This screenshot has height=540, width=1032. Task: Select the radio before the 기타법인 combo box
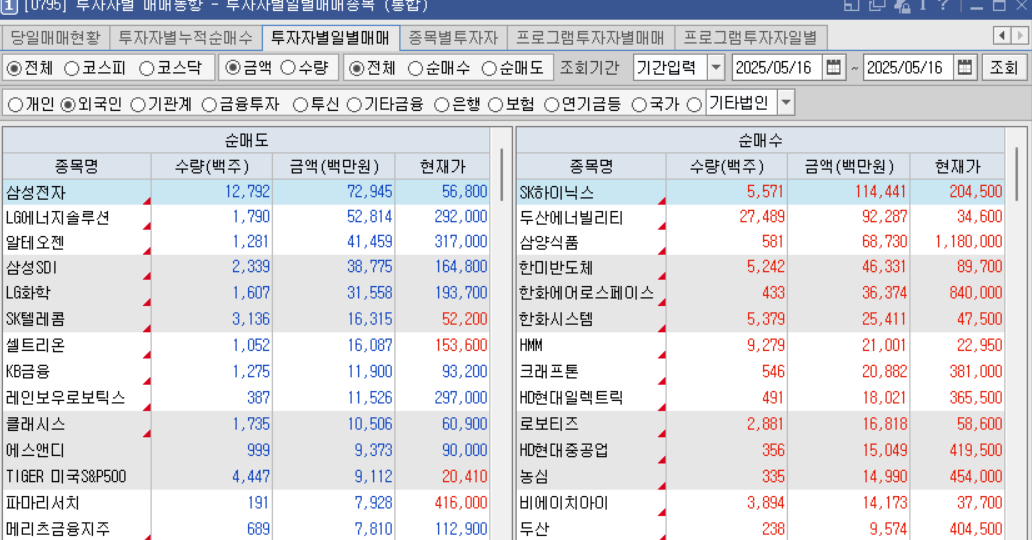[694, 105]
